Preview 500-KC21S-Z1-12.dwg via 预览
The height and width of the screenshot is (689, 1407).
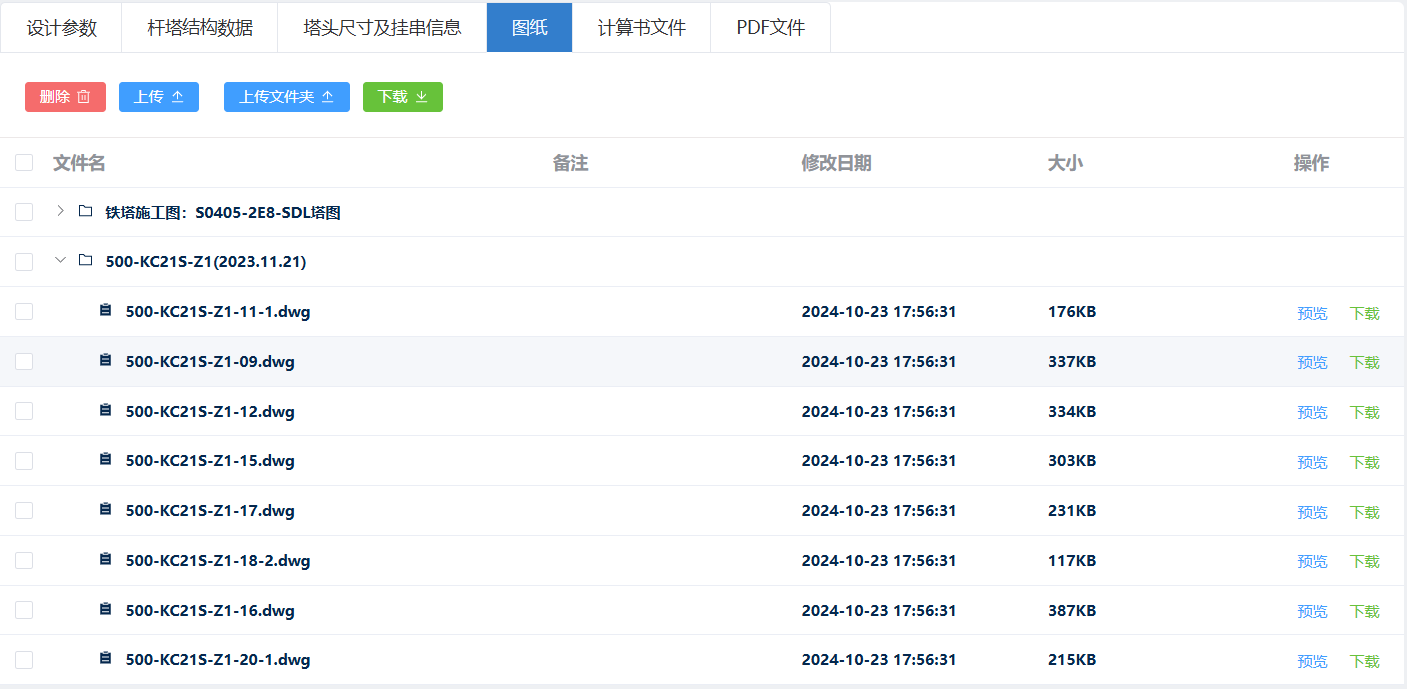point(1312,412)
